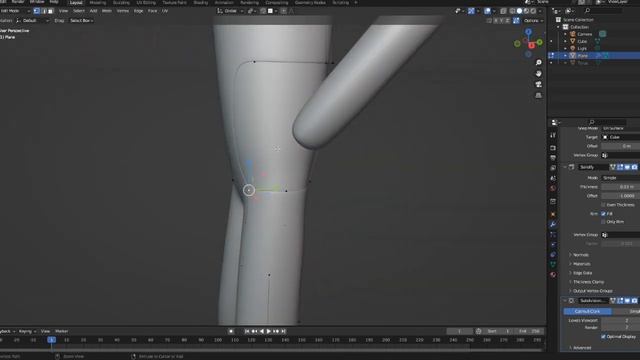
Task: Open the Physics properties tab icon
Action: (x=553, y=244)
